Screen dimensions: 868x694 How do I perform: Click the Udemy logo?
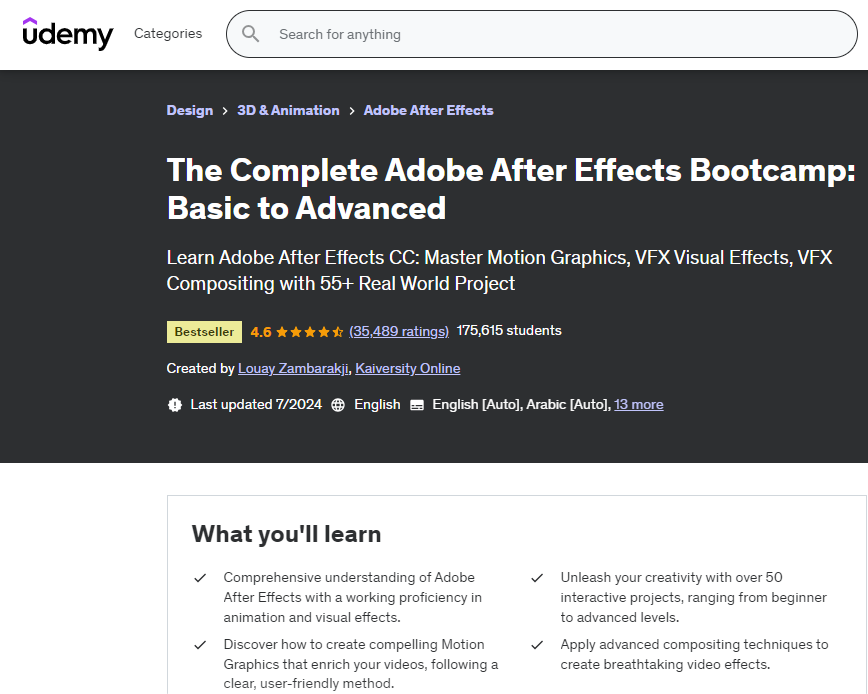[66, 33]
